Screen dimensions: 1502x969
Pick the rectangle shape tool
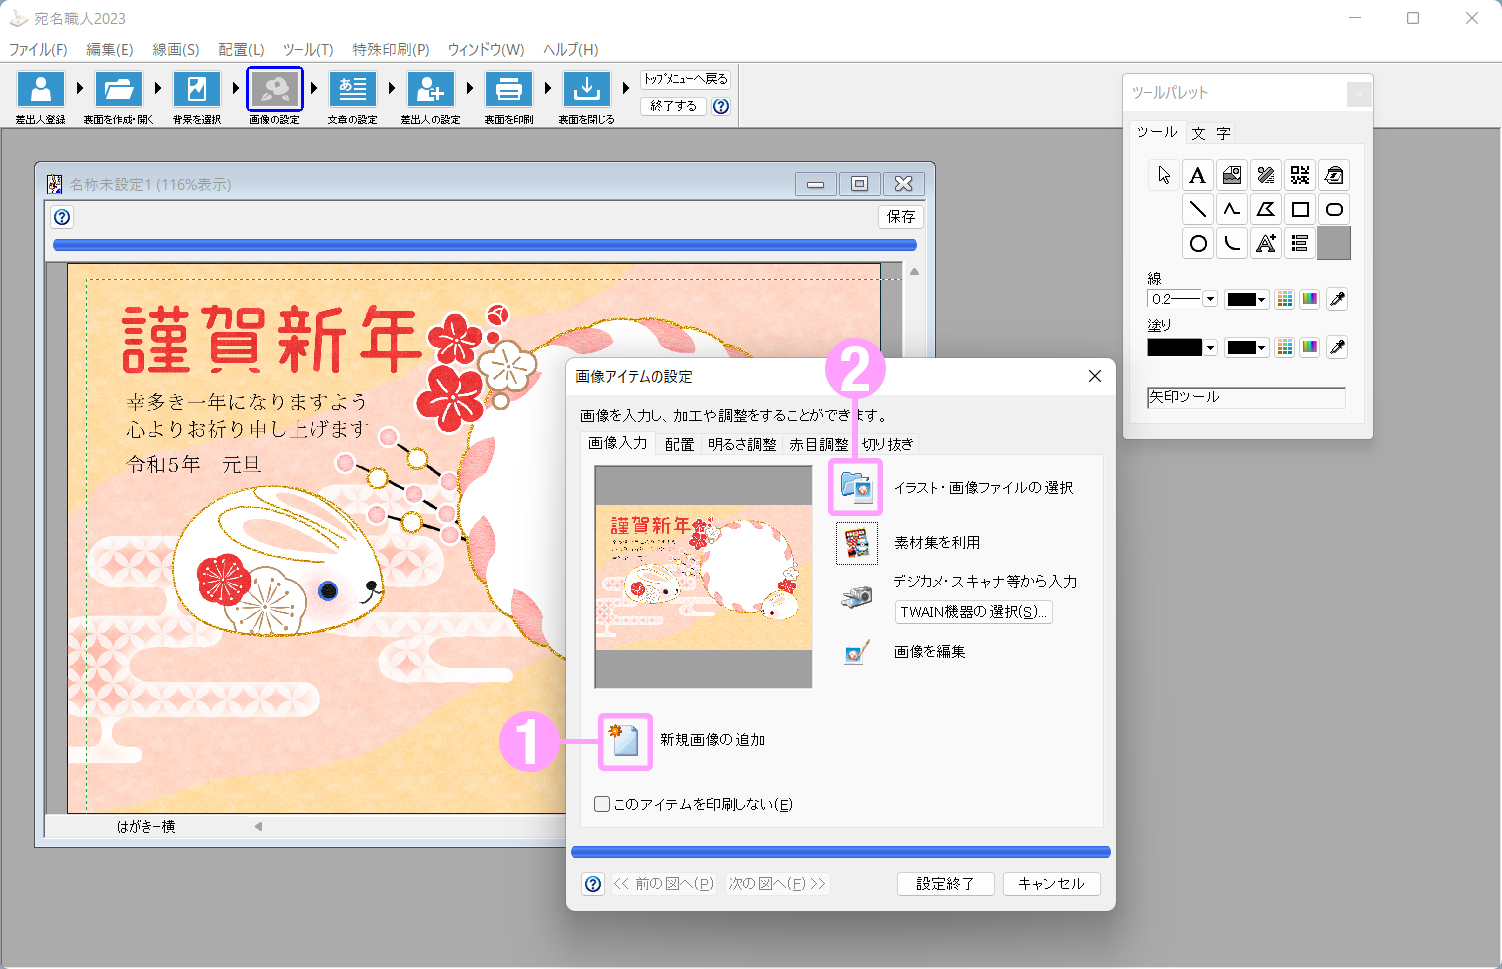1300,210
